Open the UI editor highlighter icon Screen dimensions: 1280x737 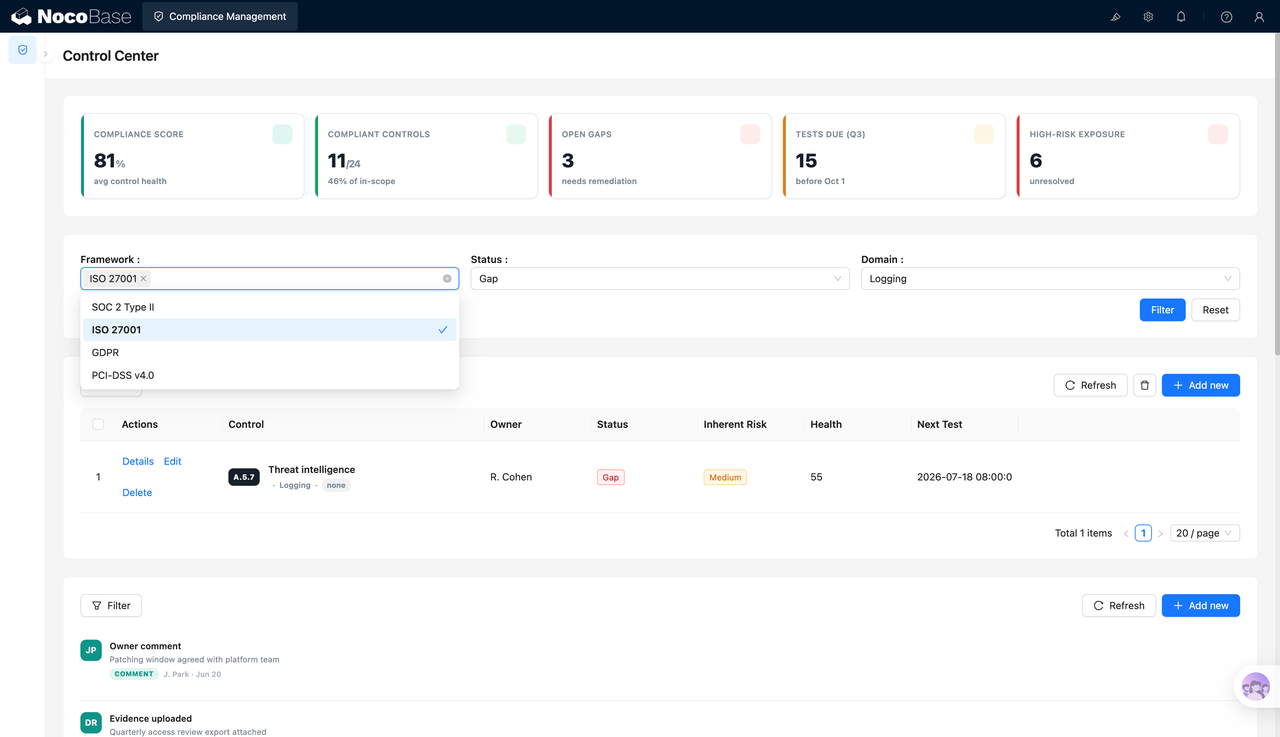(x=1116, y=17)
